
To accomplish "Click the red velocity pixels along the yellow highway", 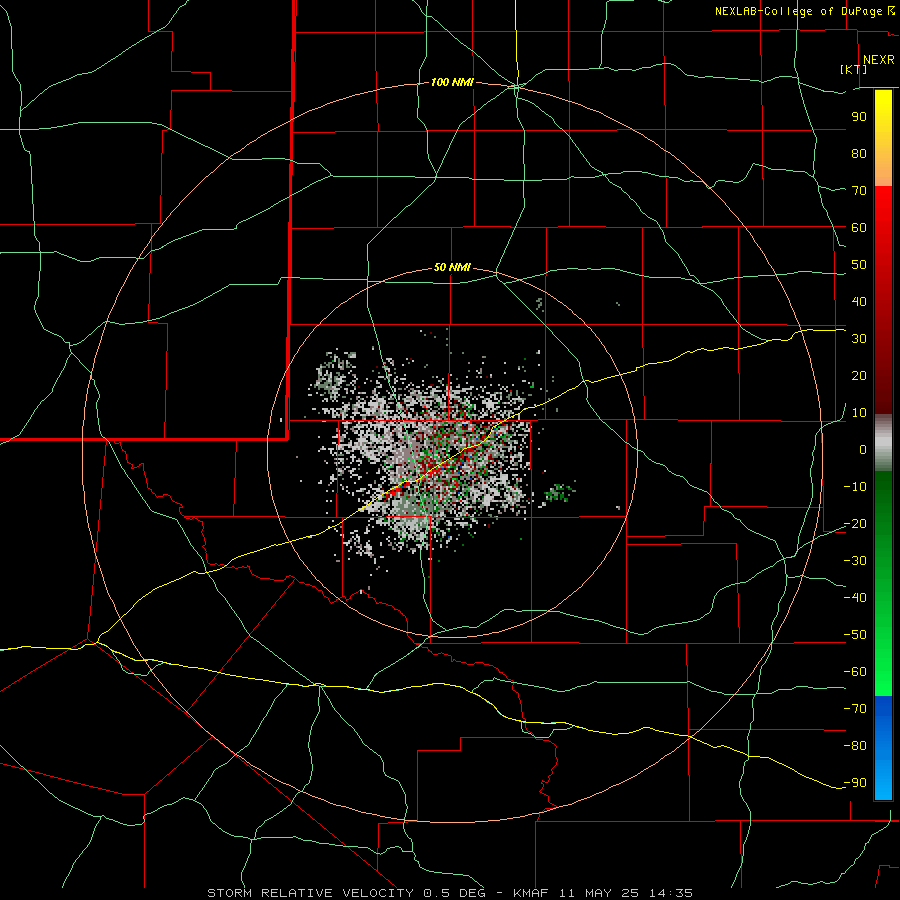I will pos(398,490).
